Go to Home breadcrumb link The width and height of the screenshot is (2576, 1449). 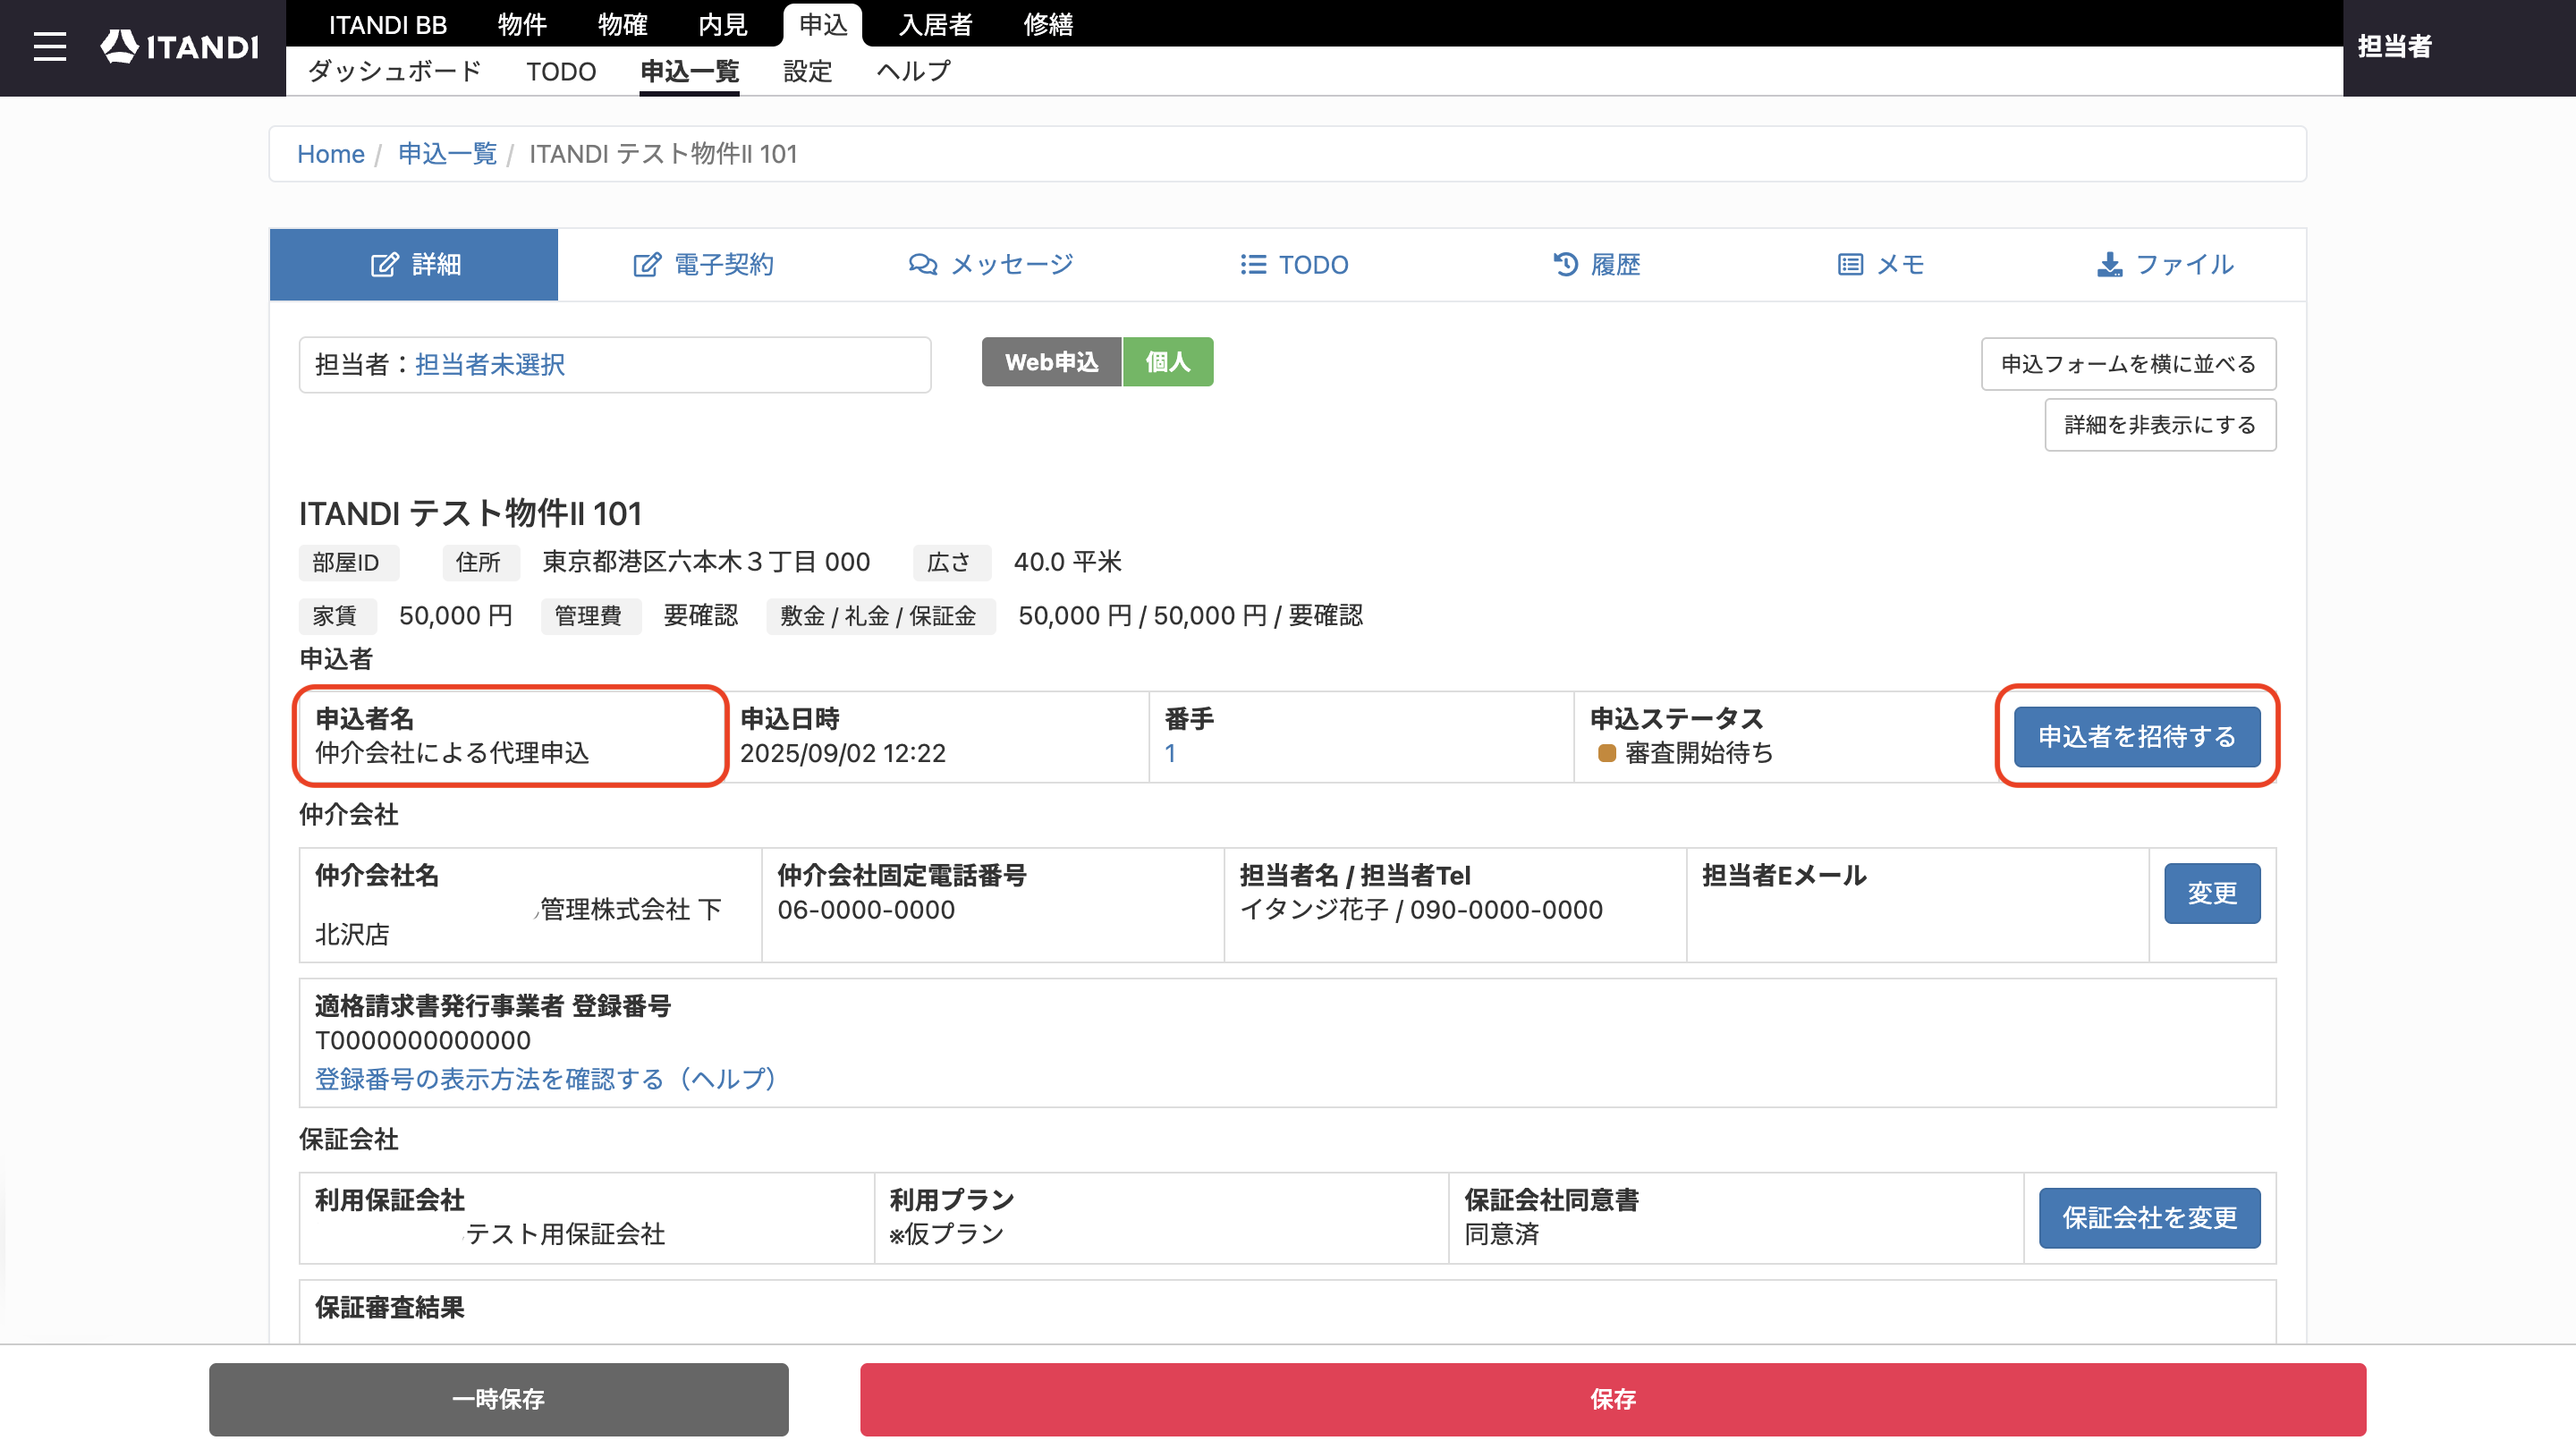331,154
